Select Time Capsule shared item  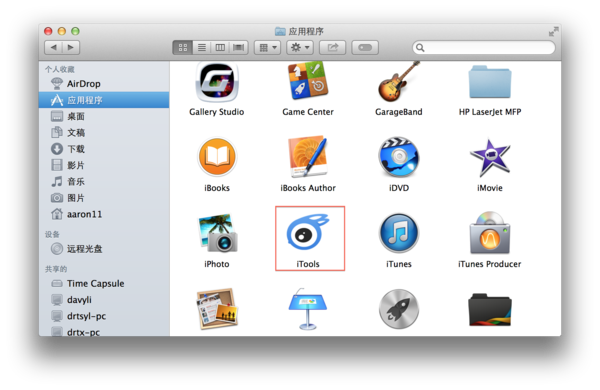[x=104, y=284]
